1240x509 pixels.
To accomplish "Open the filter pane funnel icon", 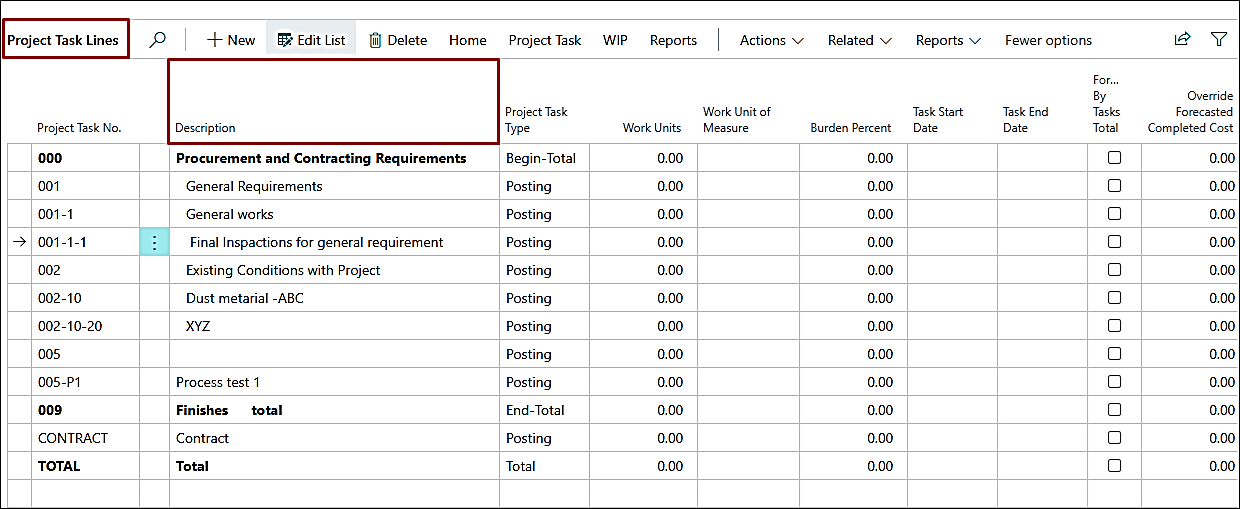I will 1218,39.
